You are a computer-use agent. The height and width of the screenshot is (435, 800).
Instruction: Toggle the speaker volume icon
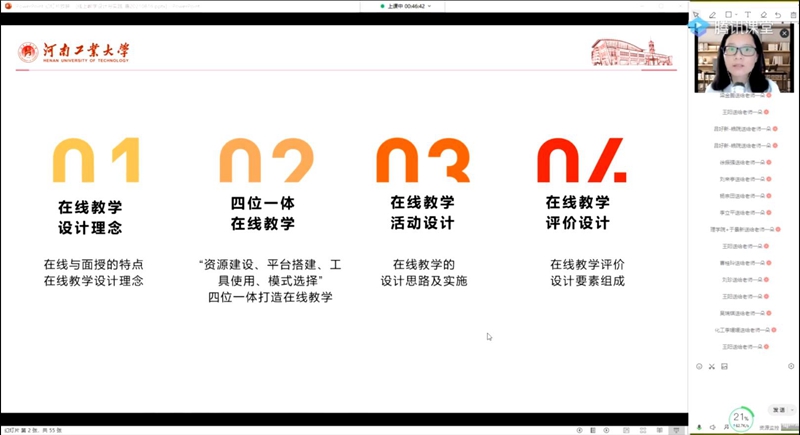pyautogui.click(x=712, y=427)
